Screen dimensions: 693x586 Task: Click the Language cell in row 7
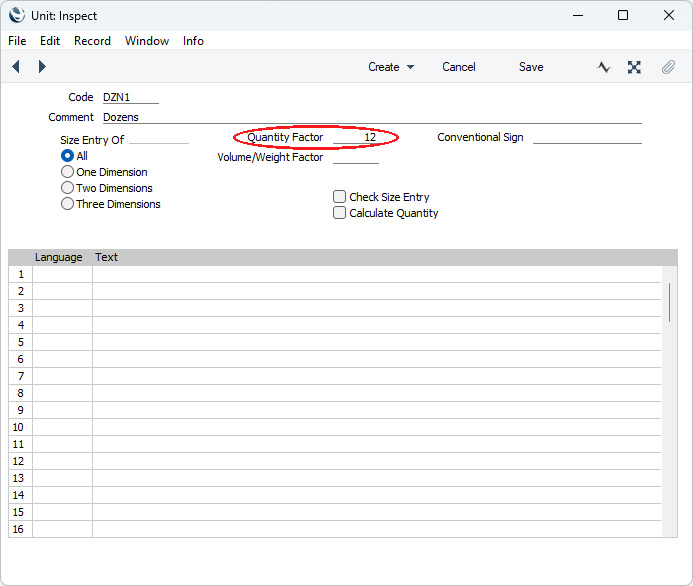click(x=62, y=377)
